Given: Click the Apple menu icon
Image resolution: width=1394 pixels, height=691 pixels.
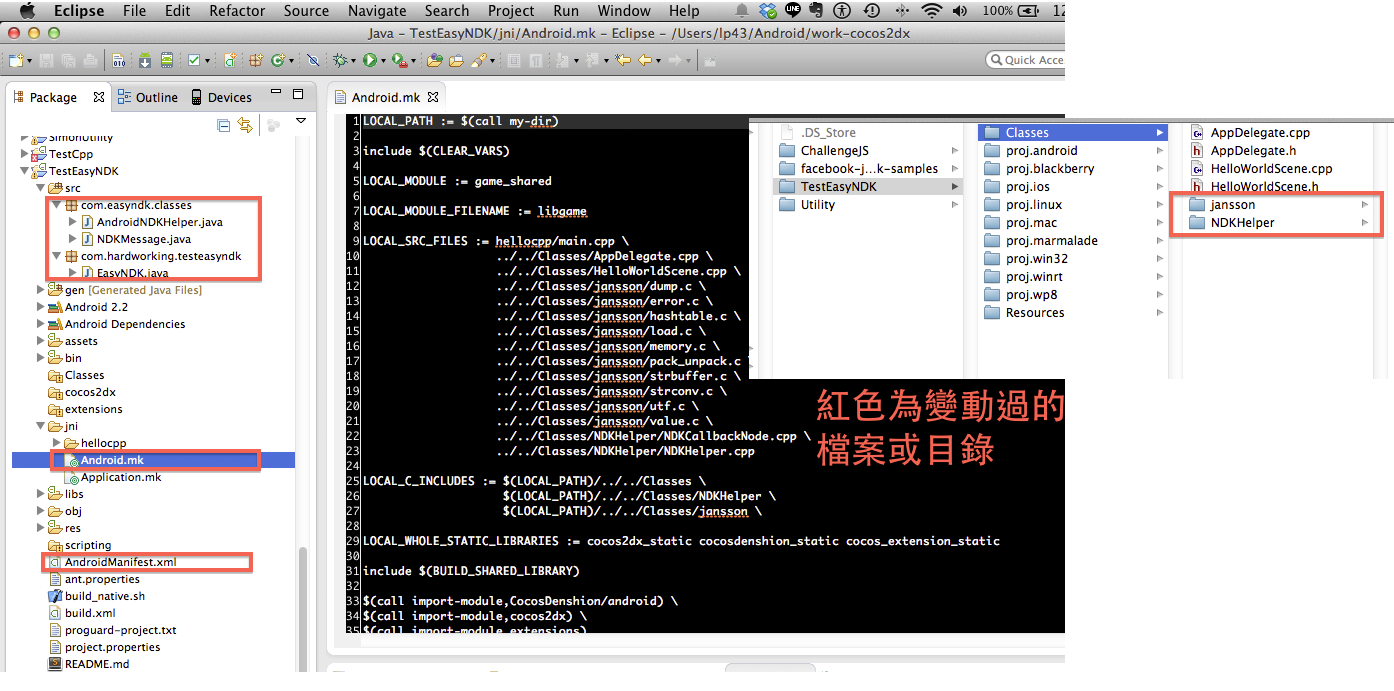Looking at the screenshot, I should click(26, 11).
